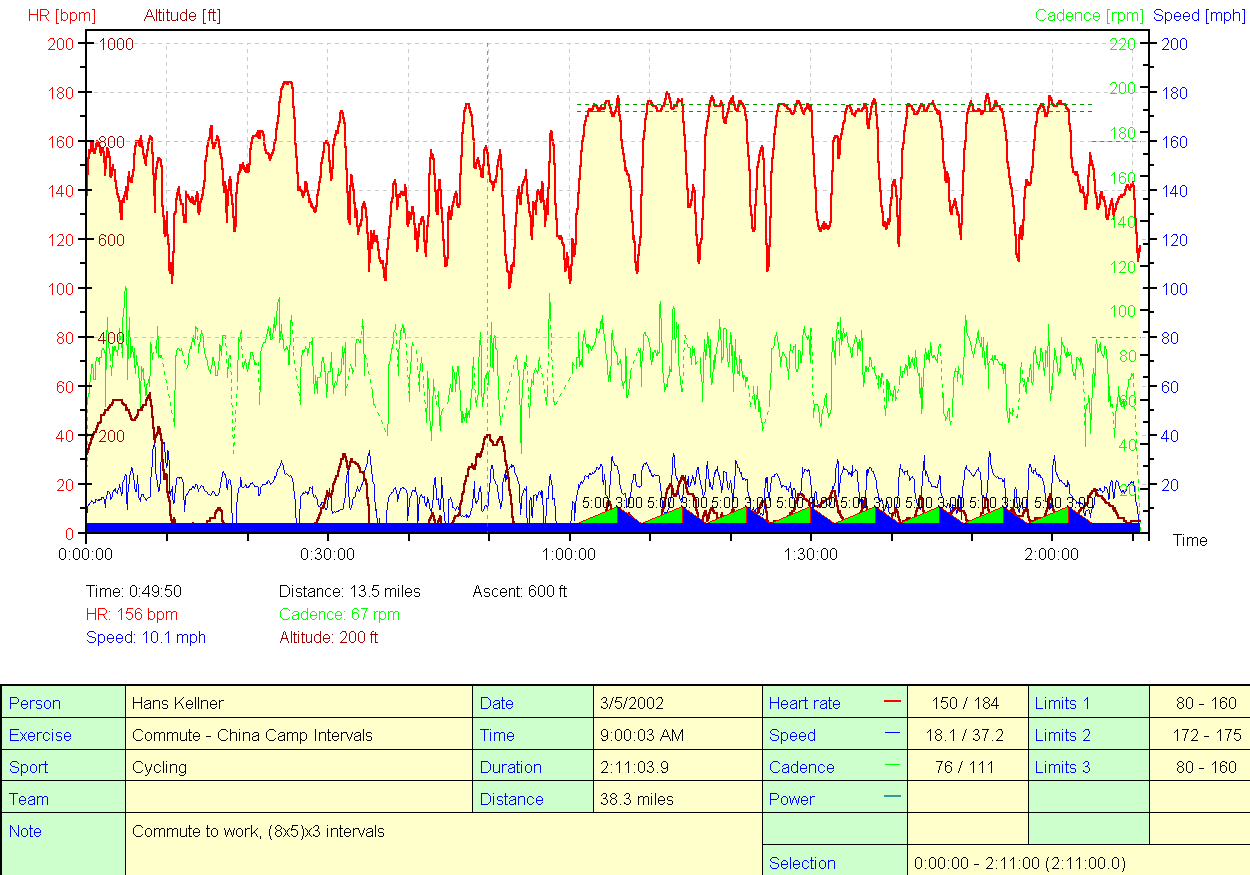Click the Duration label cell
This screenshot has height=875, width=1250.
533,767
